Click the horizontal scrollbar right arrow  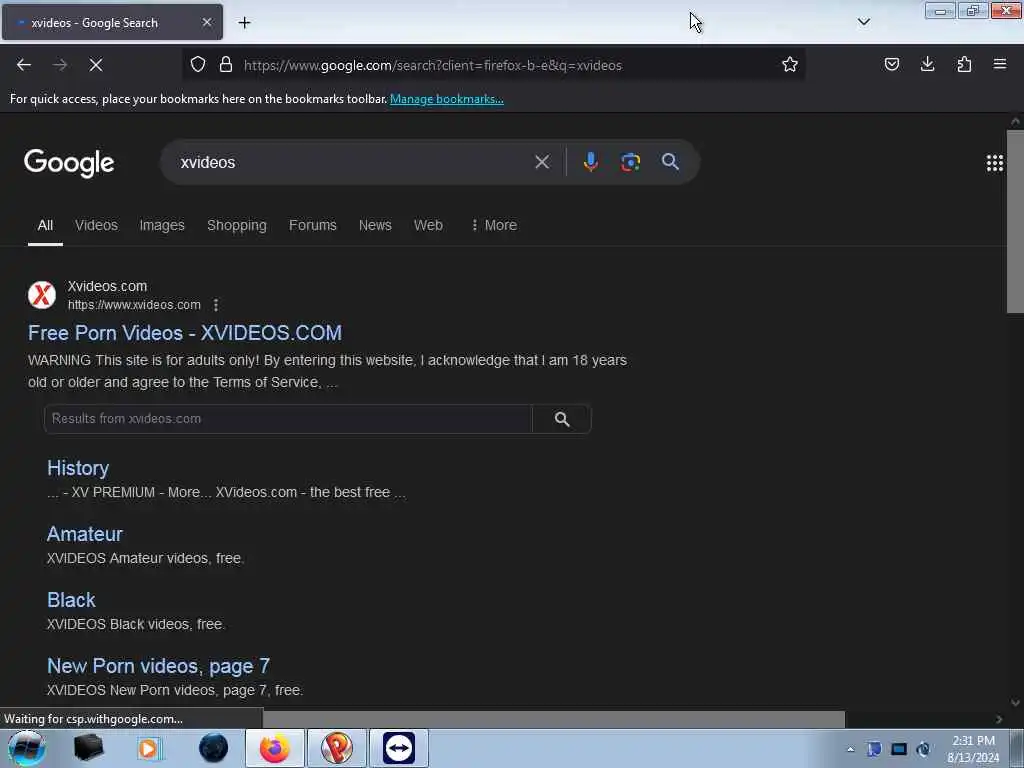click(999, 719)
